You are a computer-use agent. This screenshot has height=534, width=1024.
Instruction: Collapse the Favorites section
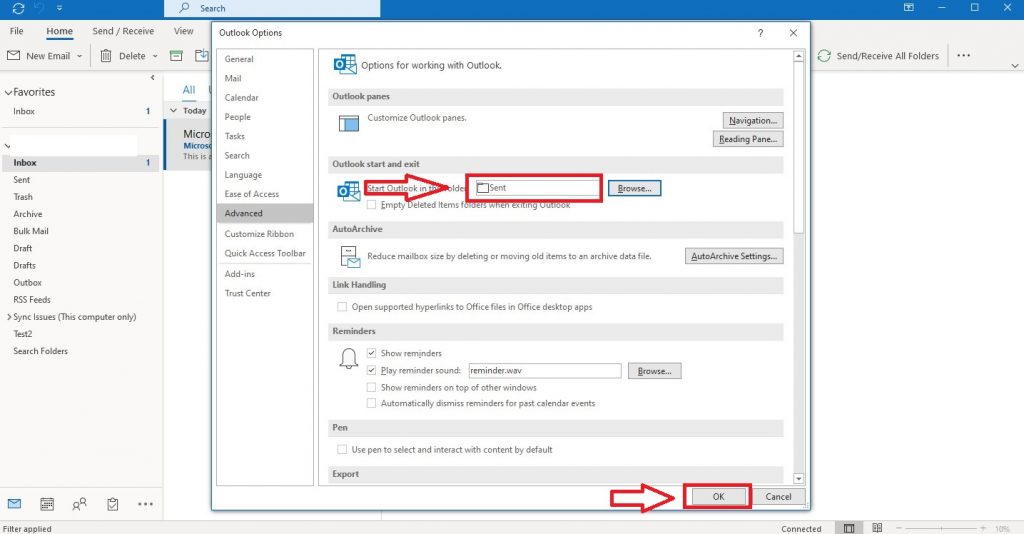8,93
